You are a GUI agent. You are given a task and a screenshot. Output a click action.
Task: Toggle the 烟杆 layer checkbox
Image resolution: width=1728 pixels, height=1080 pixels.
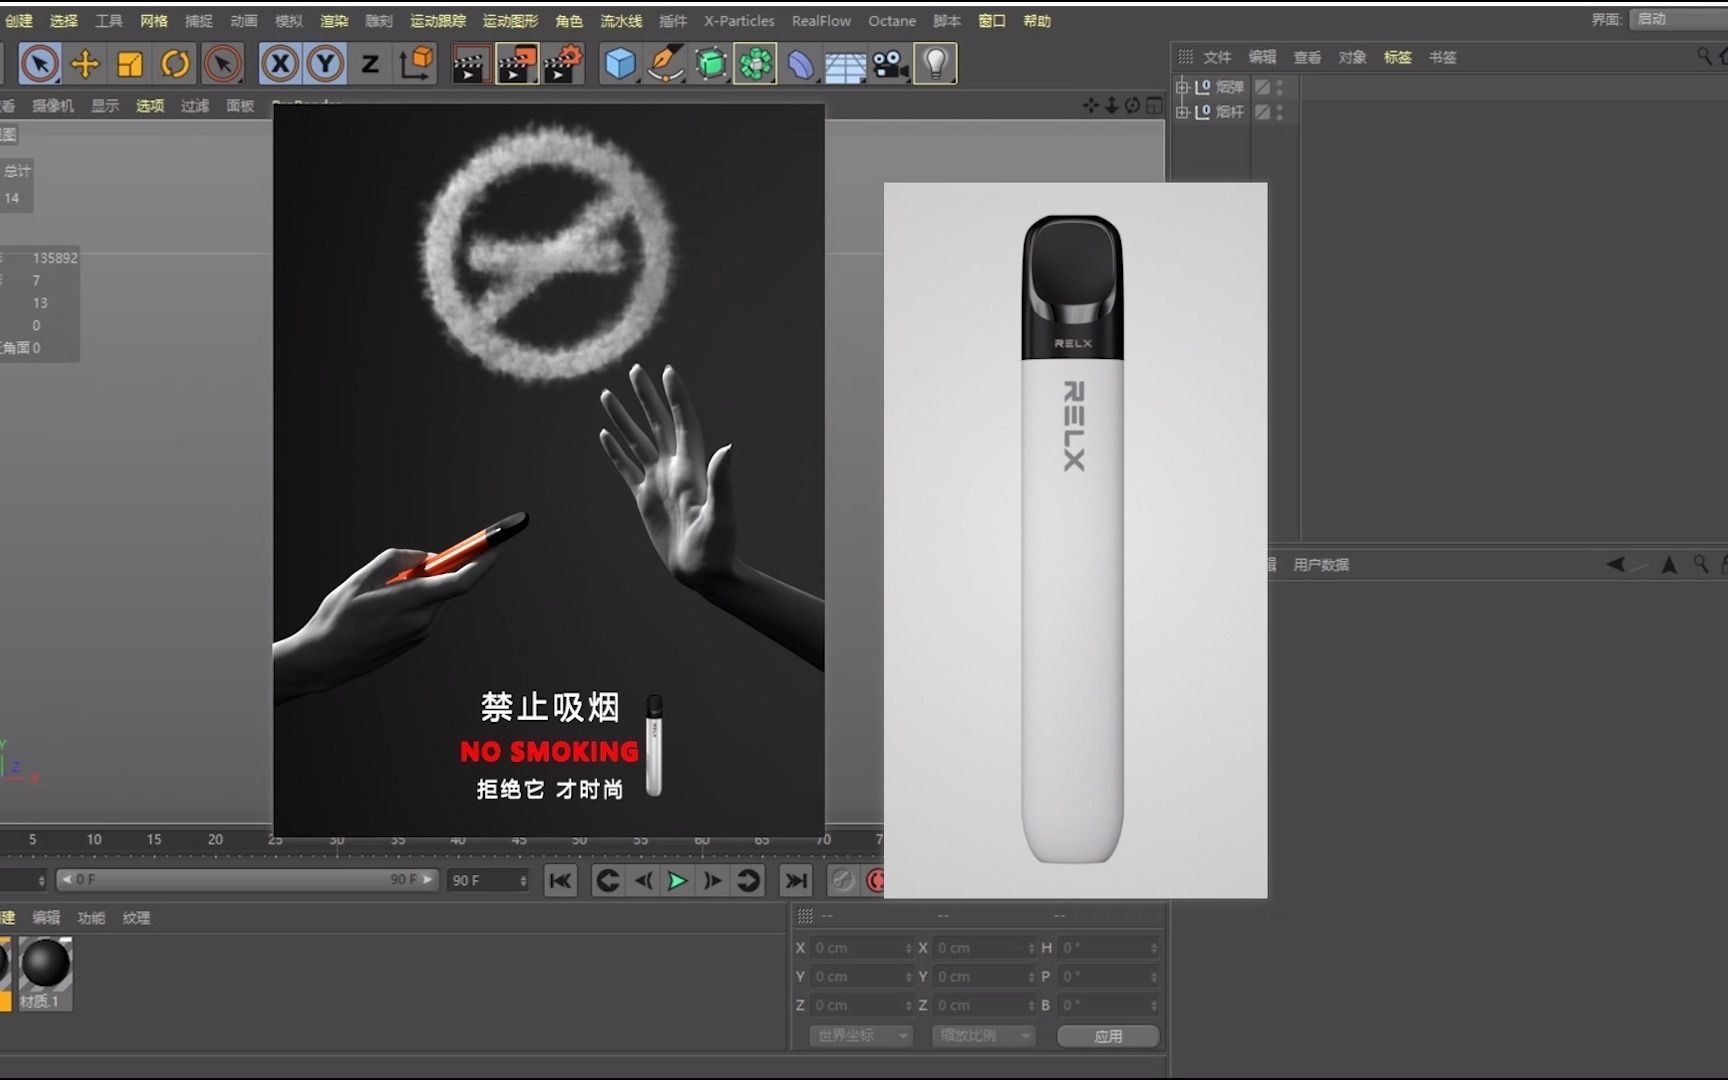1262,111
